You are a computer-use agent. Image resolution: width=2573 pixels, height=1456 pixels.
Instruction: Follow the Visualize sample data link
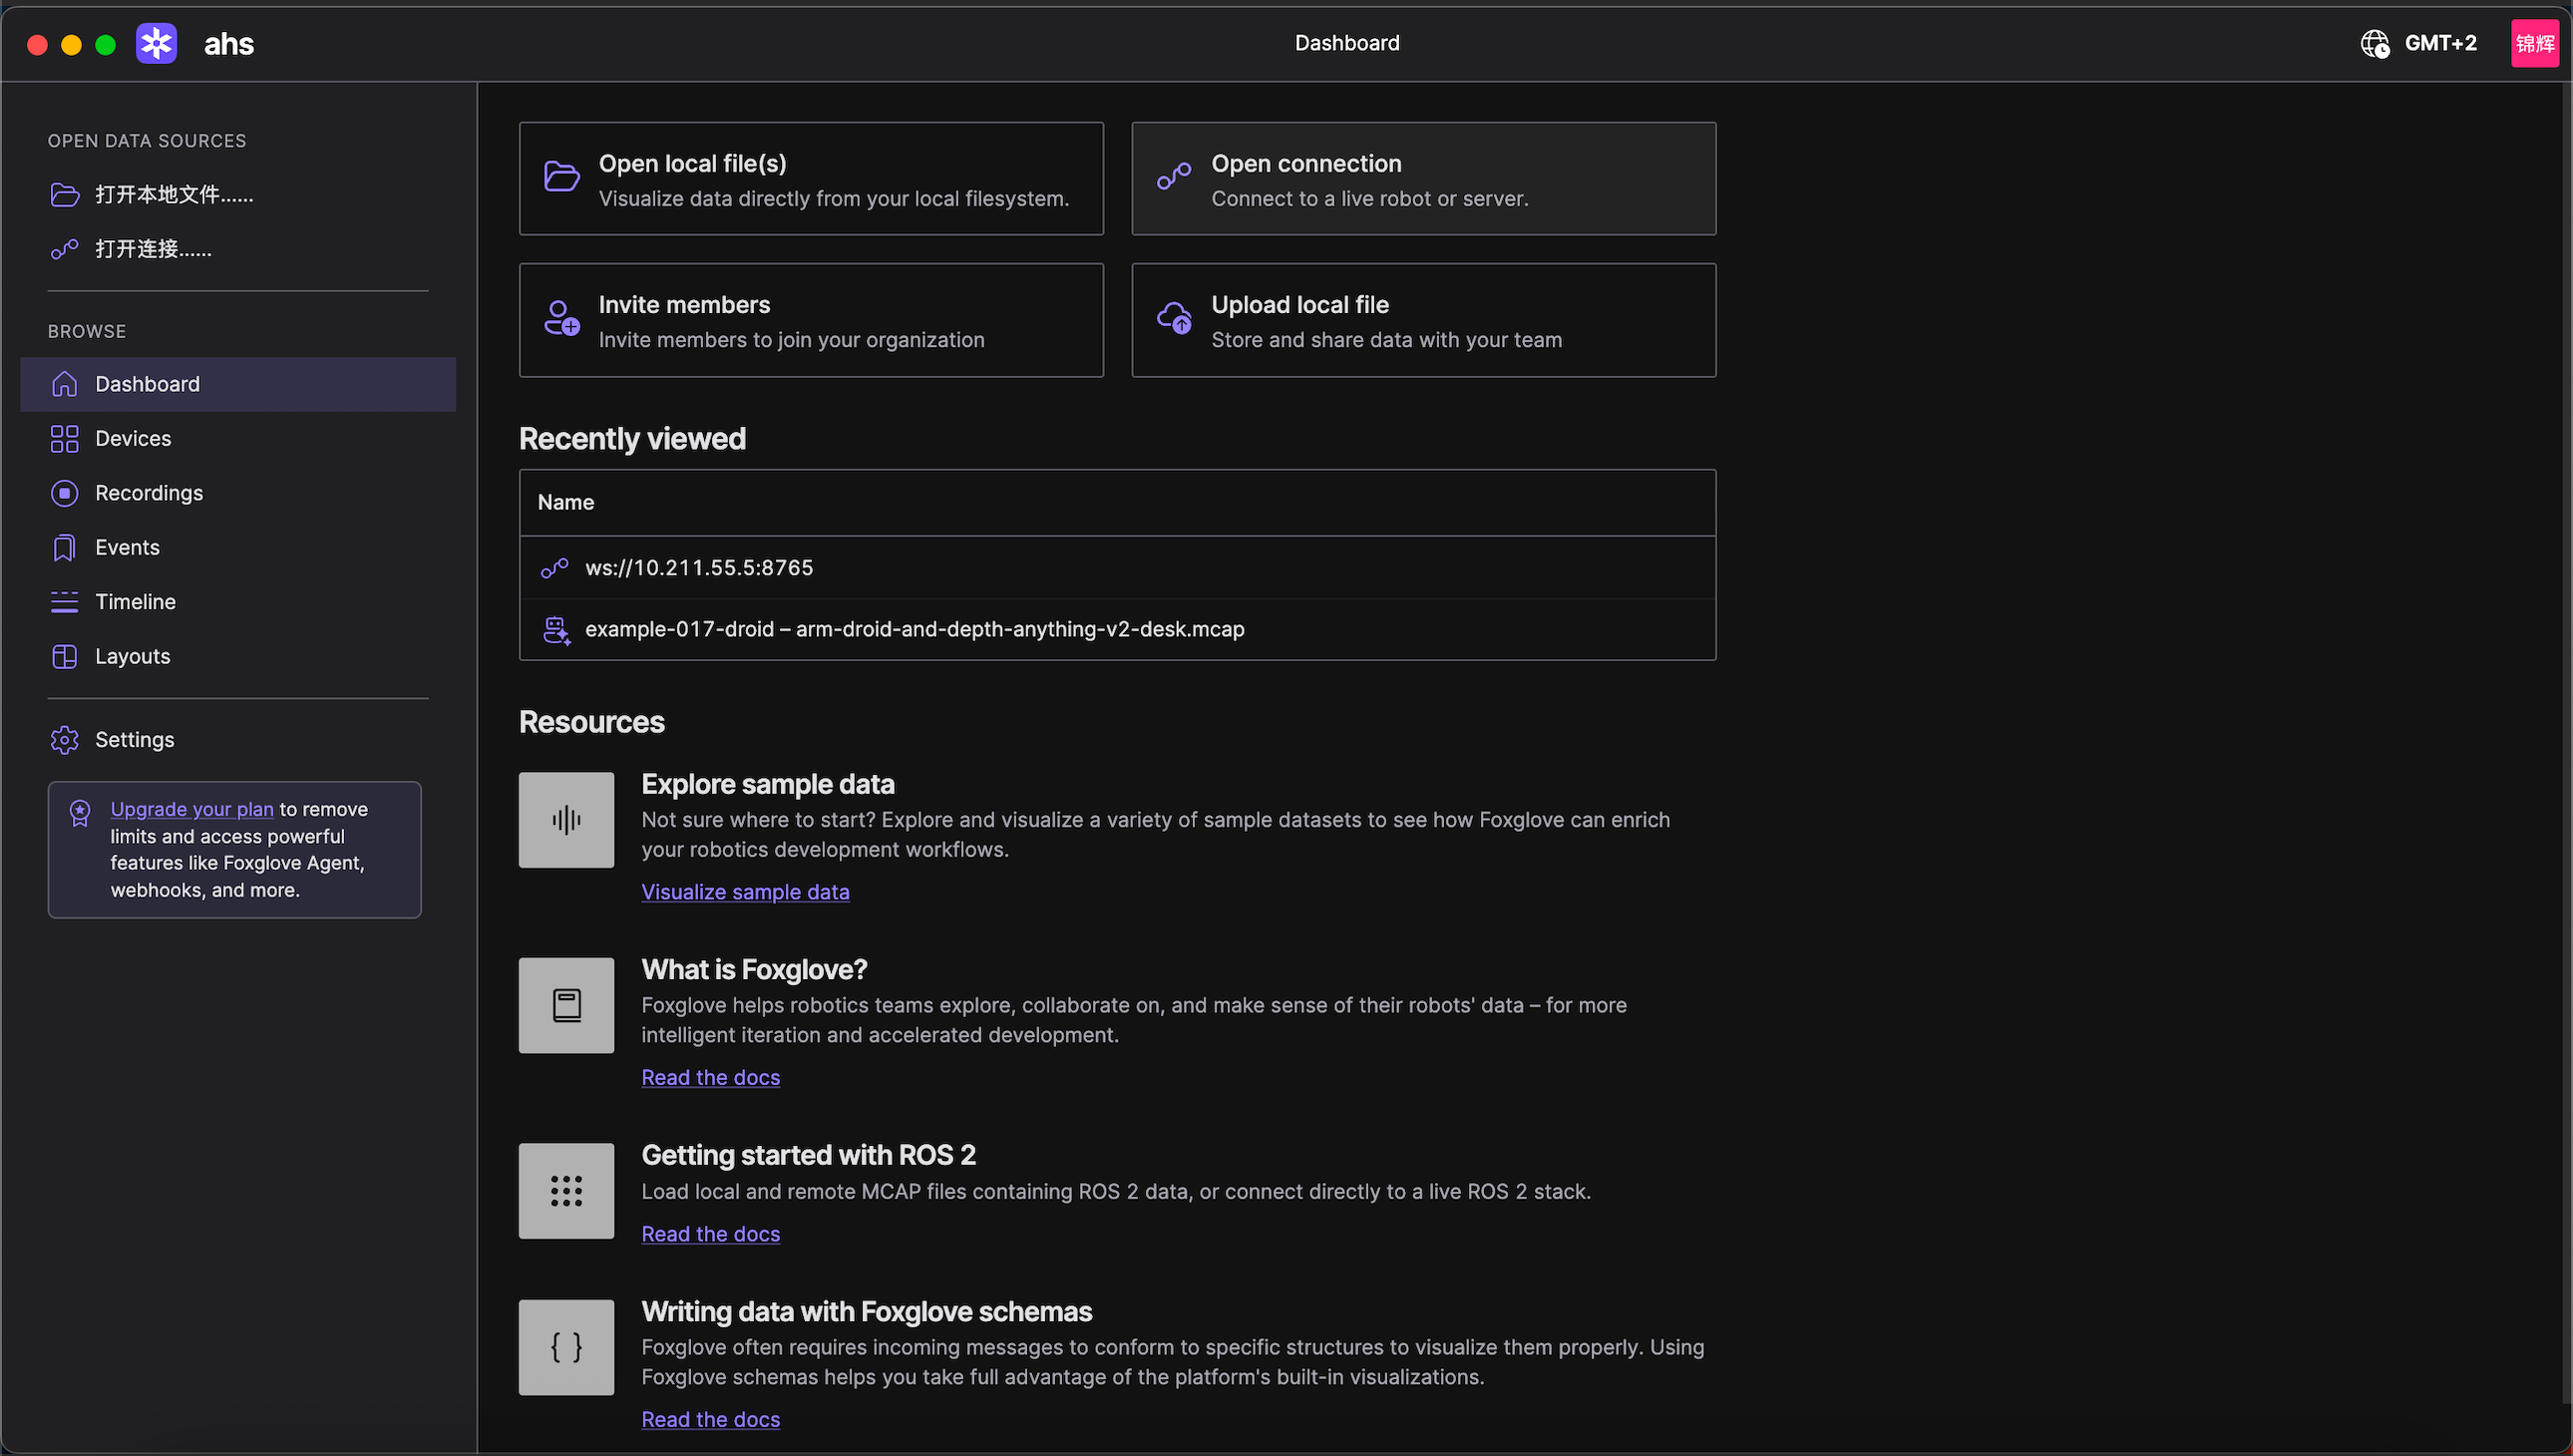pos(745,892)
